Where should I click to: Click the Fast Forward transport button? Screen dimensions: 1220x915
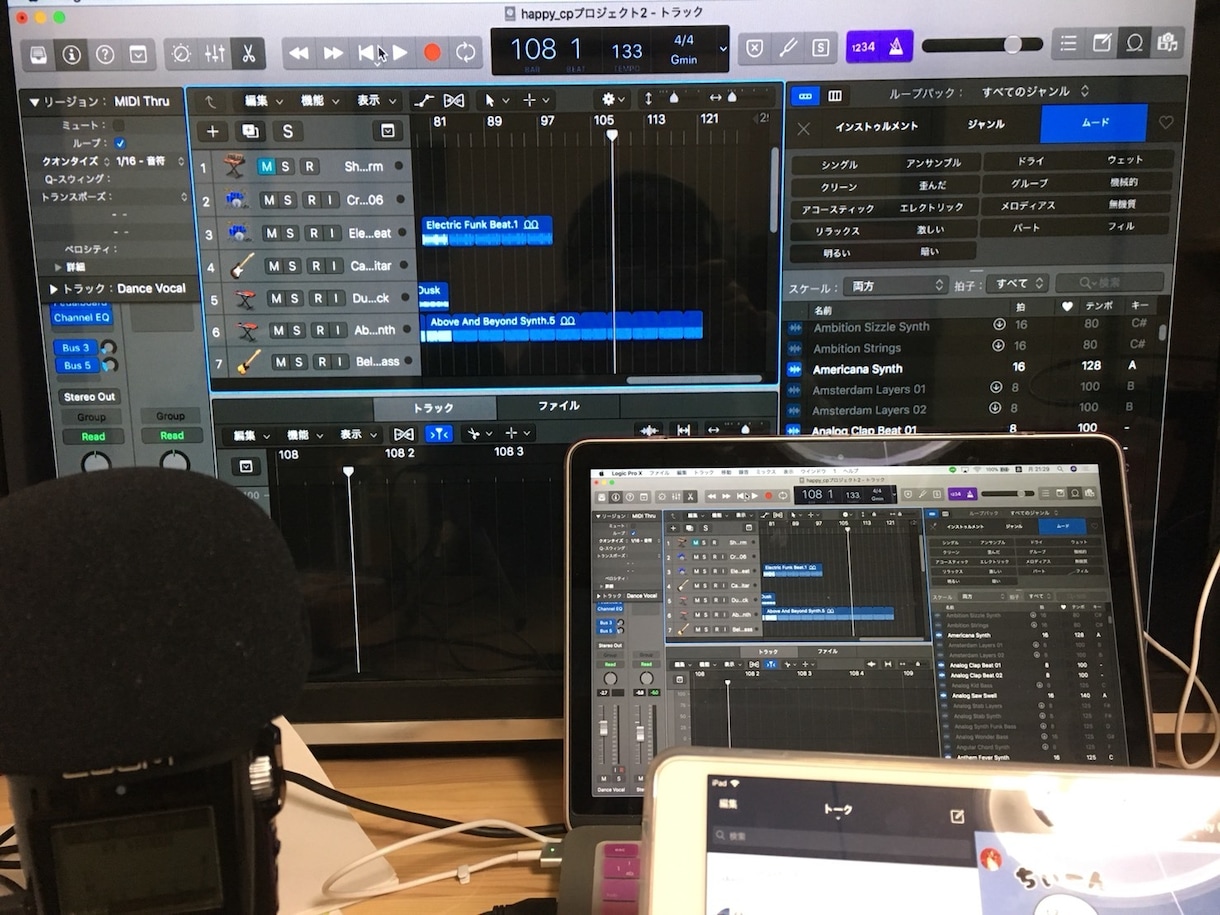333,53
